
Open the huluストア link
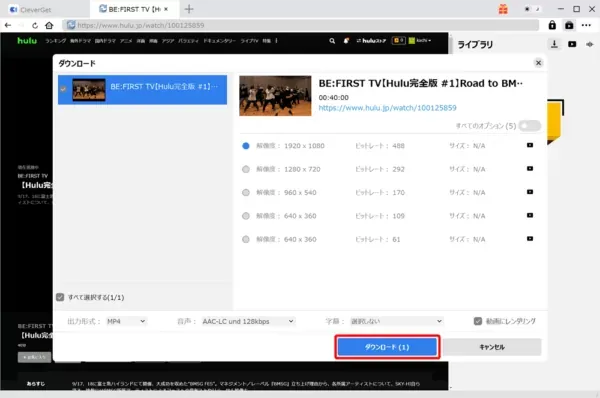coord(371,41)
